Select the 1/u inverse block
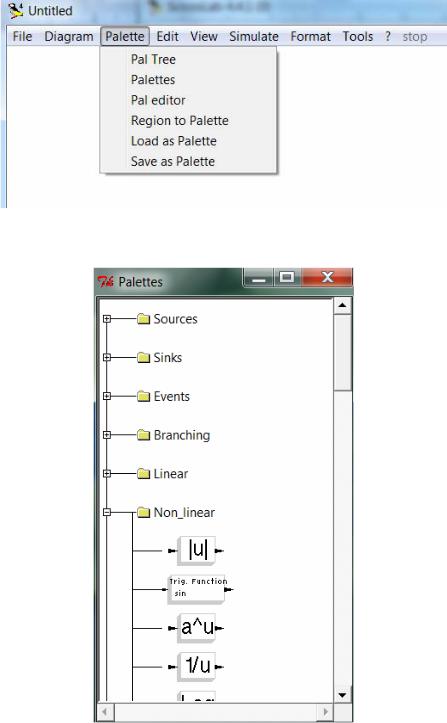Viewport: 447px width, 723px height. (x=197, y=666)
